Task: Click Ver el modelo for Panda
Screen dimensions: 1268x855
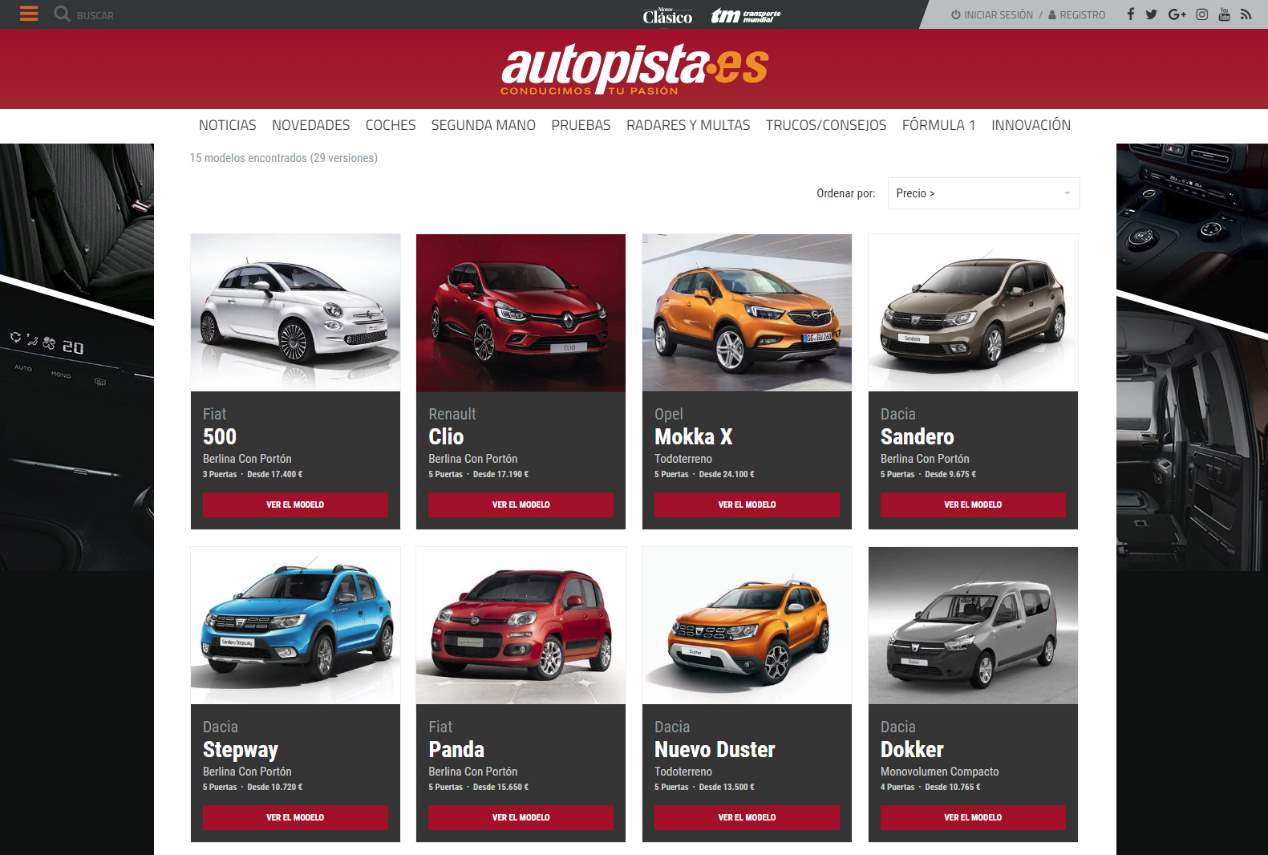Action: [521, 818]
